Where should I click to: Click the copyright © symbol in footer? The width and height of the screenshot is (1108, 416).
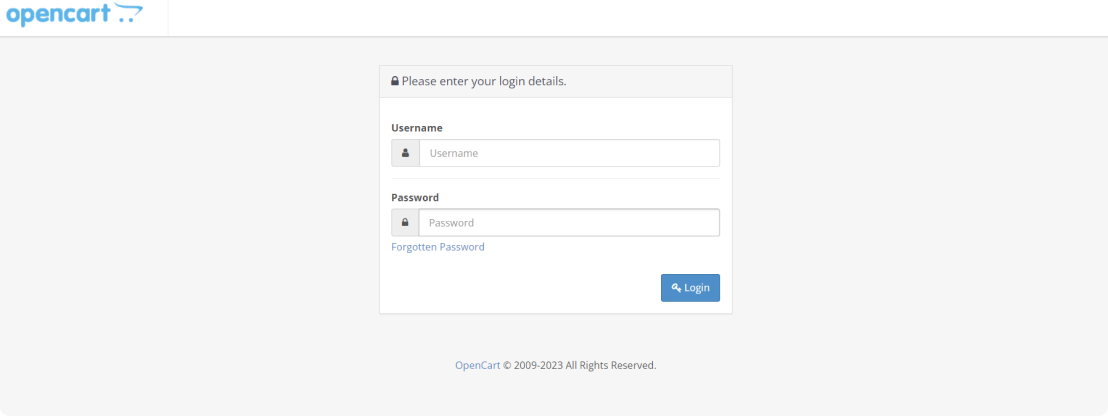point(506,365)
